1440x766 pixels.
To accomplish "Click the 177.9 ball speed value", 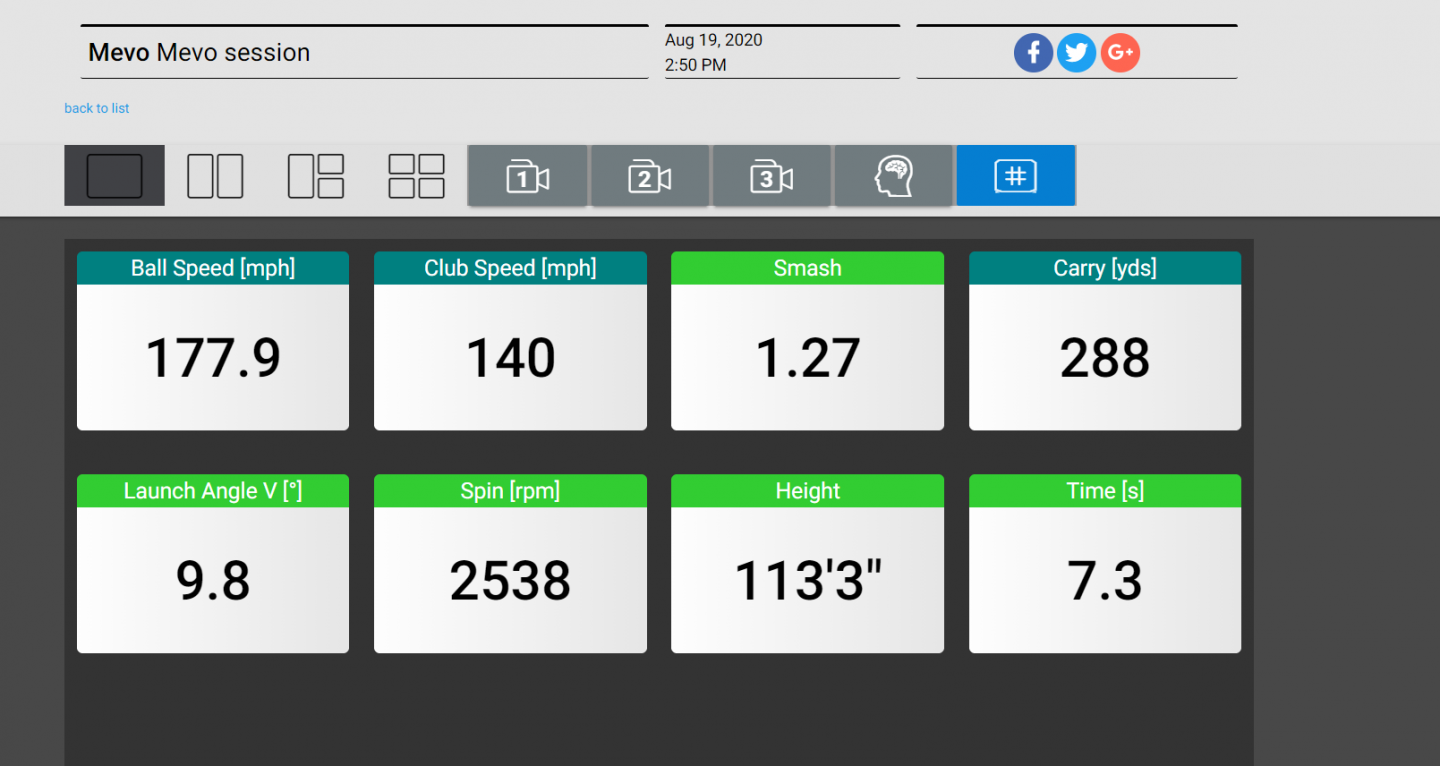I will point(213,358).
